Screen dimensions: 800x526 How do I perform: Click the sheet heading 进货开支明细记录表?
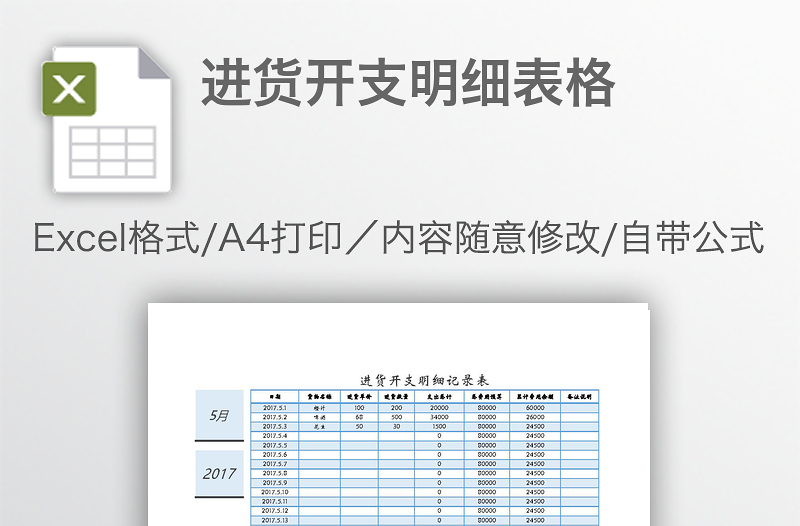click(424, 381)
